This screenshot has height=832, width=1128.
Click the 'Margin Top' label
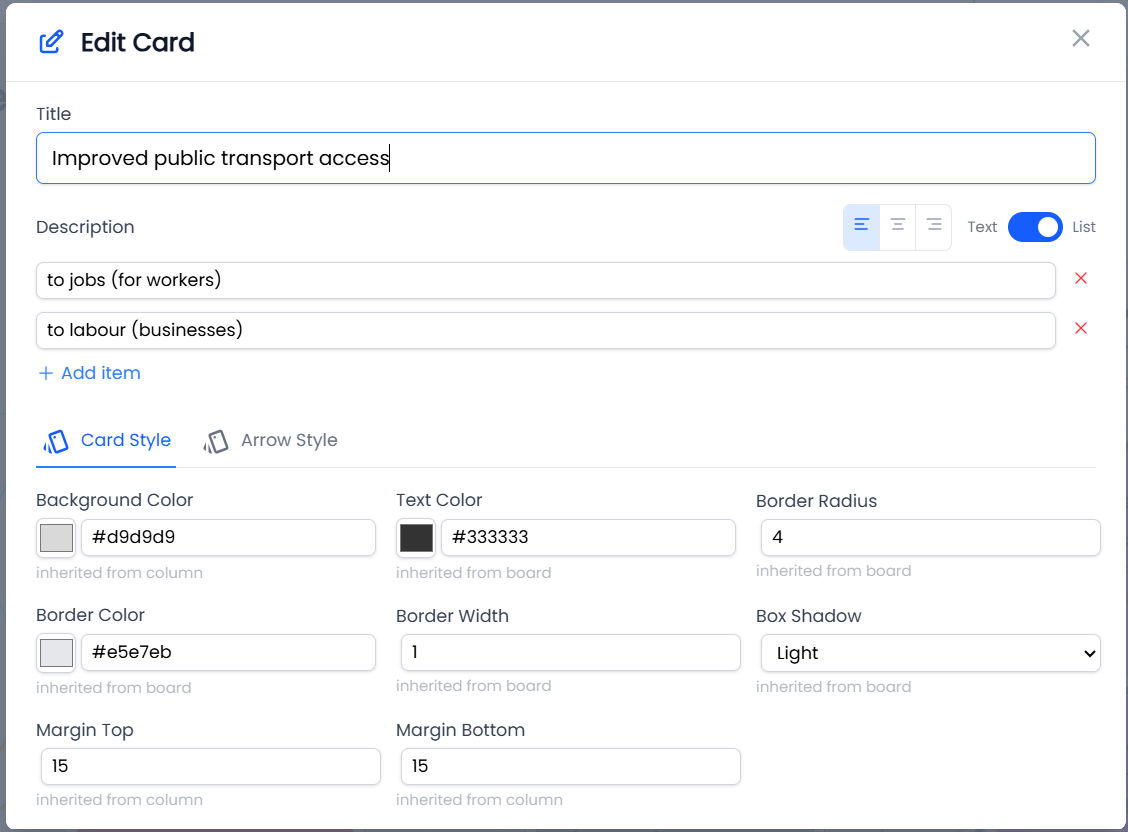(x=85, y=731)
